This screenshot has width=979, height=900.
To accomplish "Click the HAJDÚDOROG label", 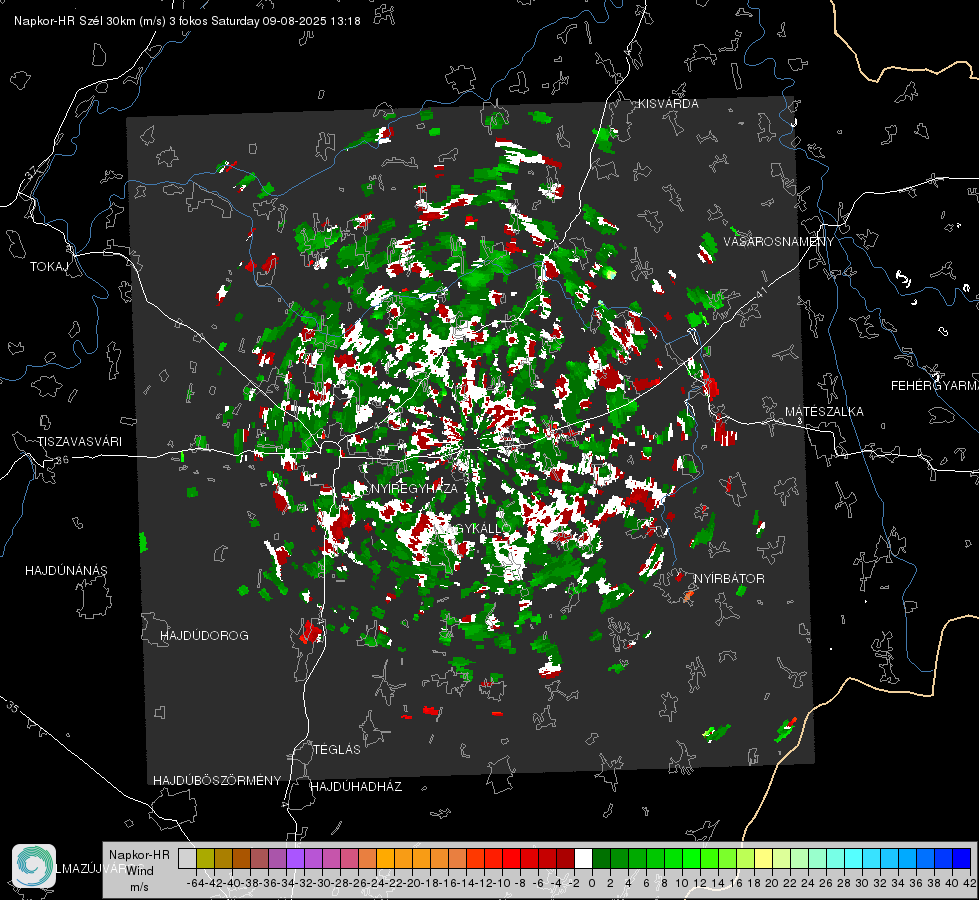I will click(x=204, y=636).
